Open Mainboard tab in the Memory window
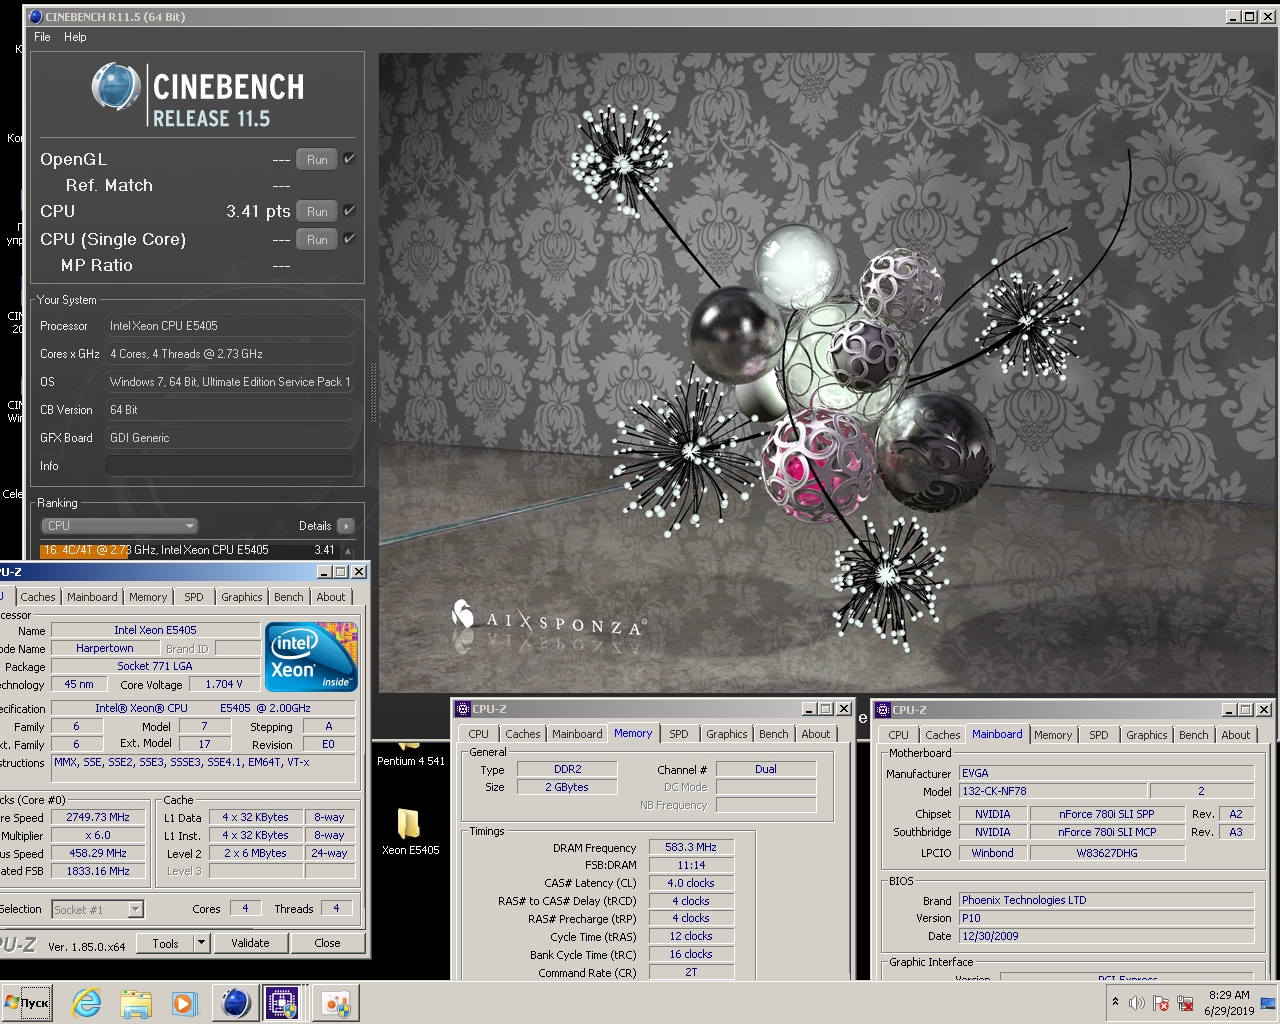Image resolution: width=1280 pixels, height=1024 pixels. [x=577, y=734]
